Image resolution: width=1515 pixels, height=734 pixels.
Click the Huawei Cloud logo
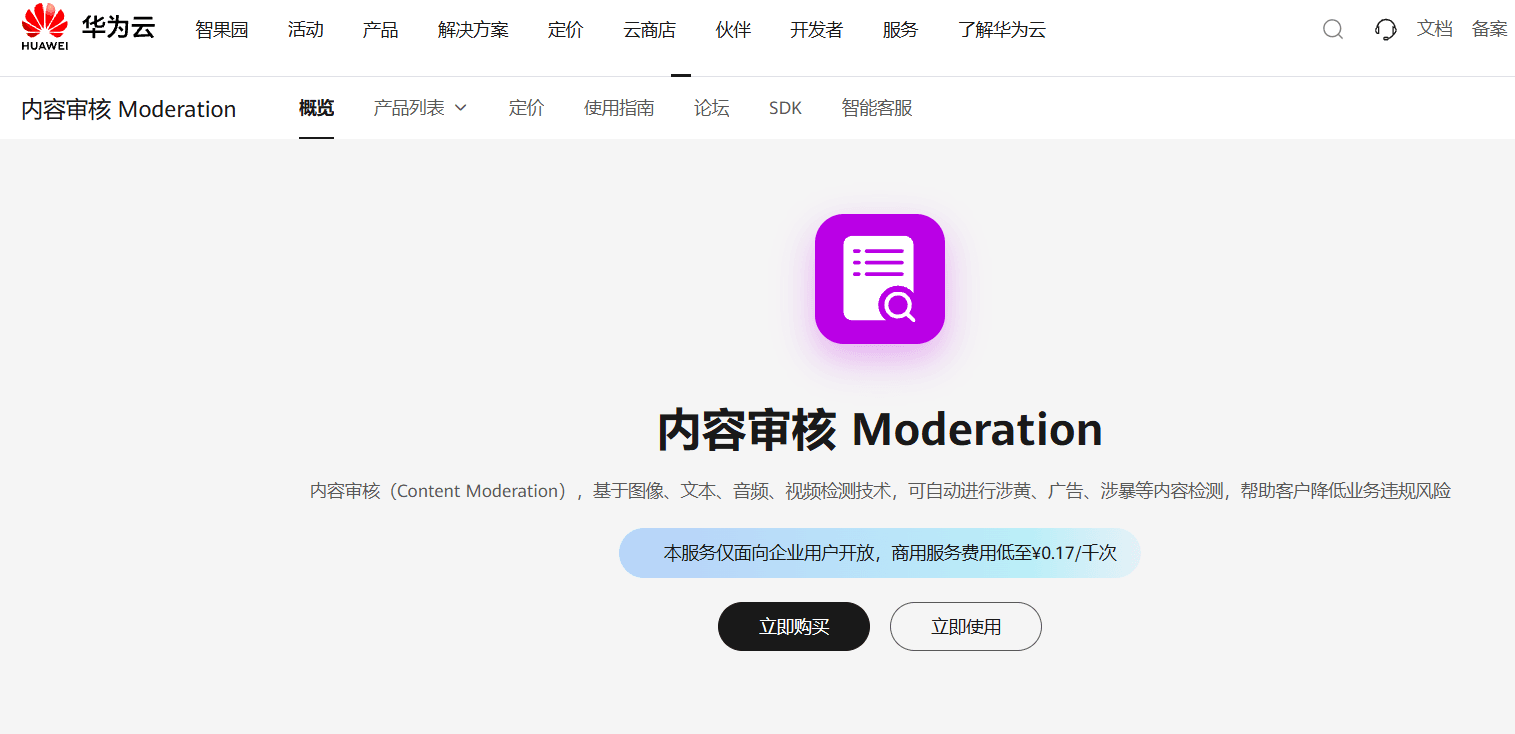[88, 27]
